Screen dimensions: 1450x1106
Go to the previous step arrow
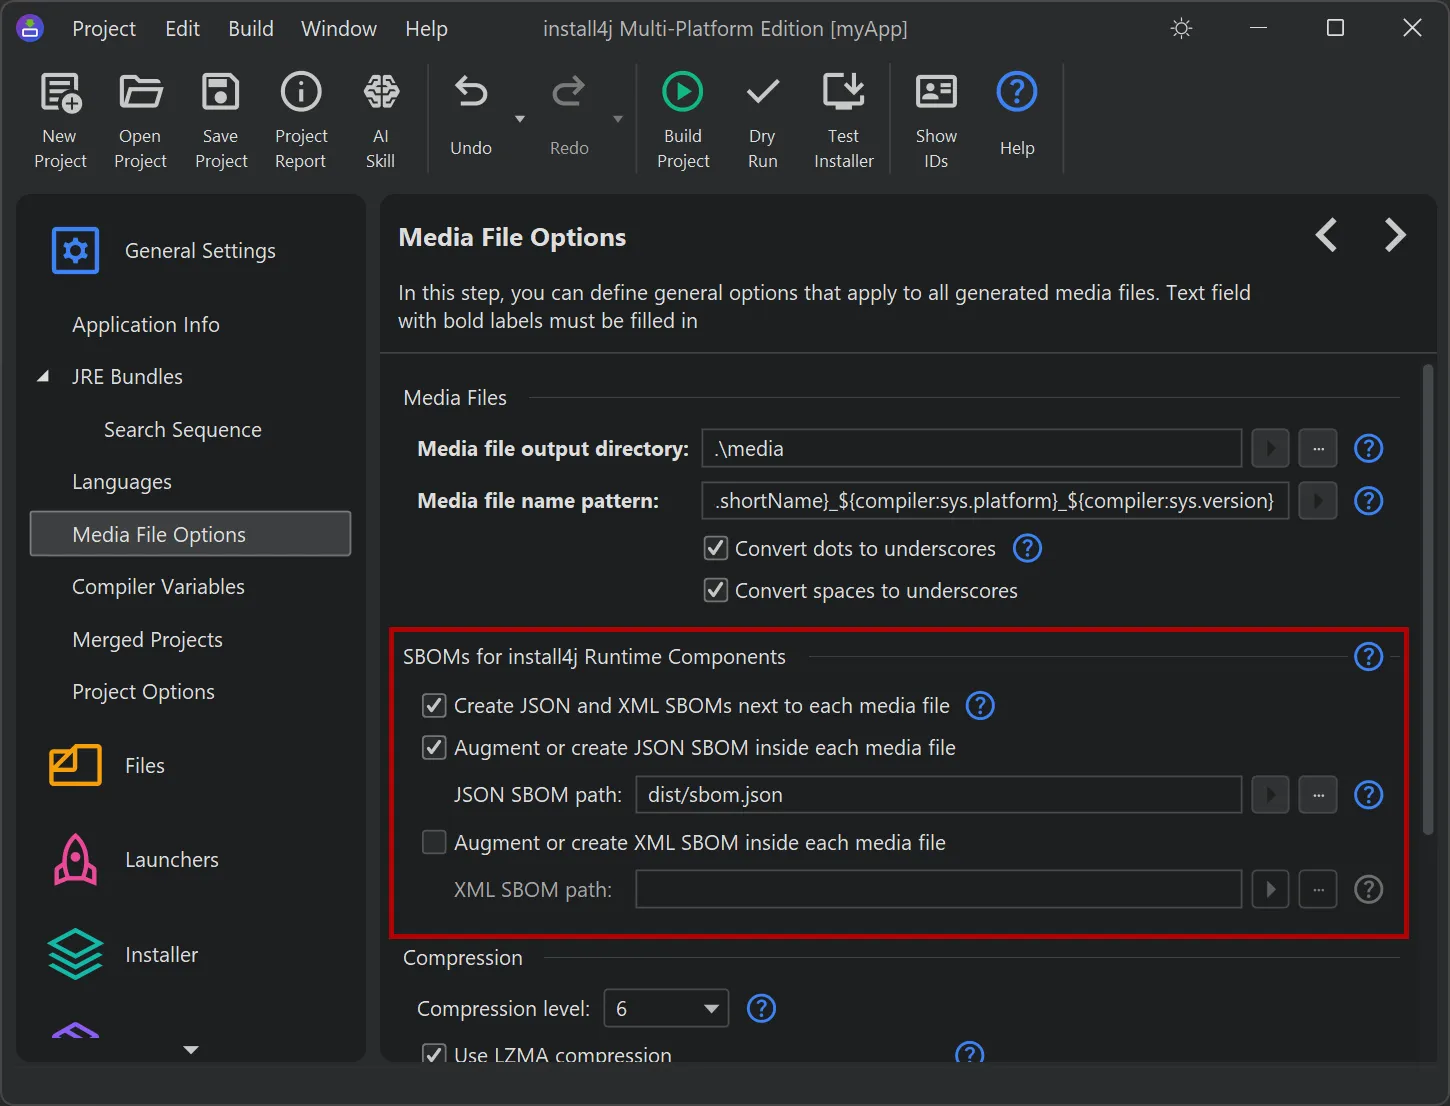(x=1326, y=235)
